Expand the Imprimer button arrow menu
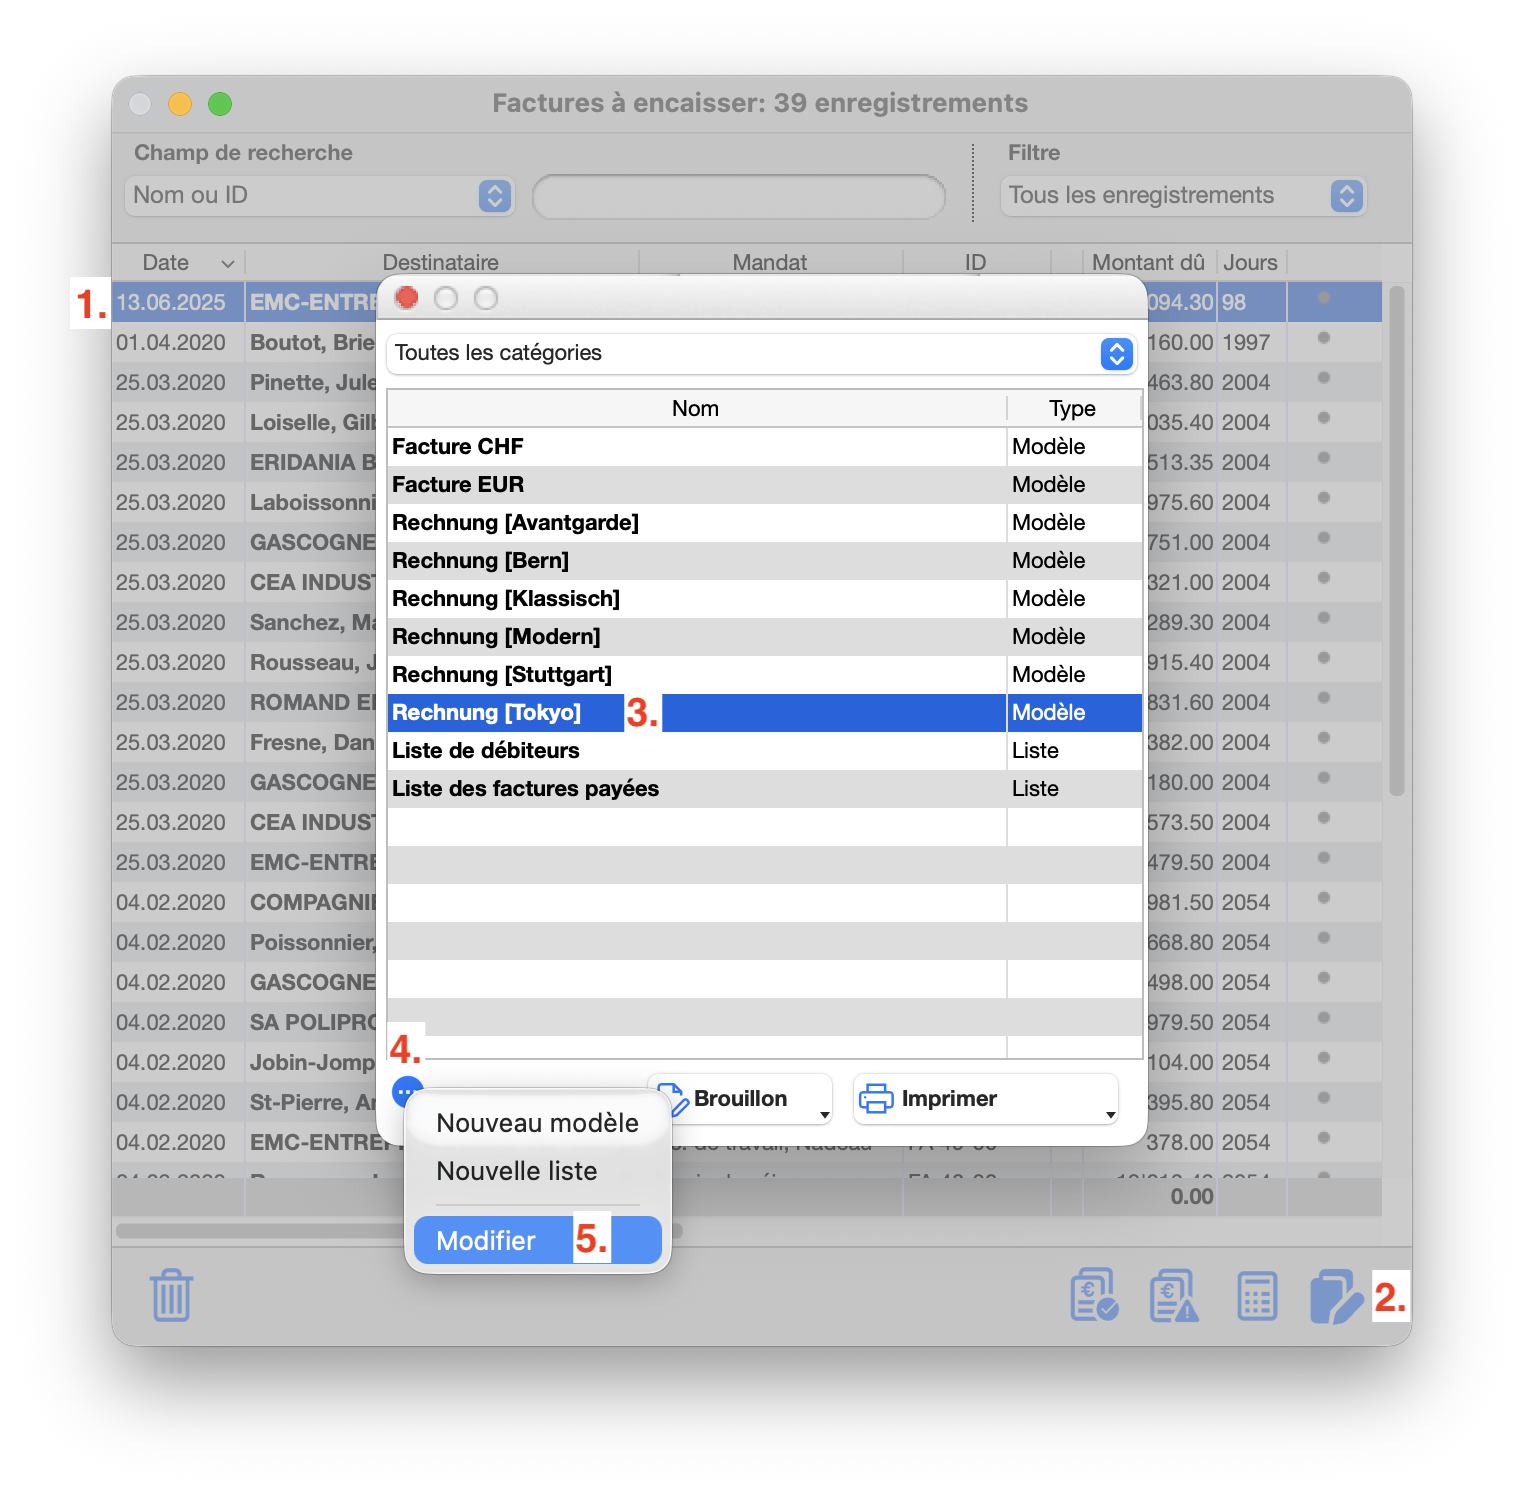 [x=1110, y=1114]
